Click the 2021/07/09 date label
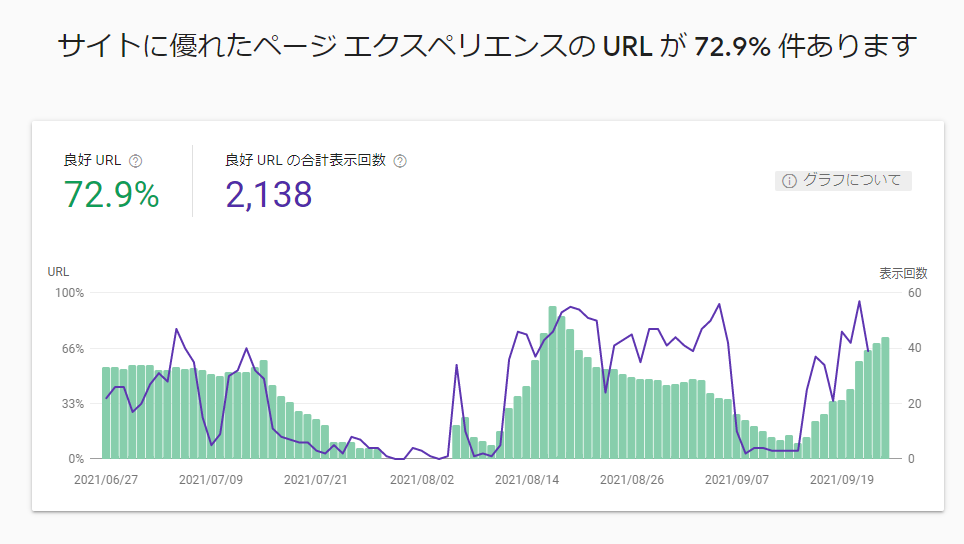The width and height of the screenshot is (964, 544). pos(211,479)
